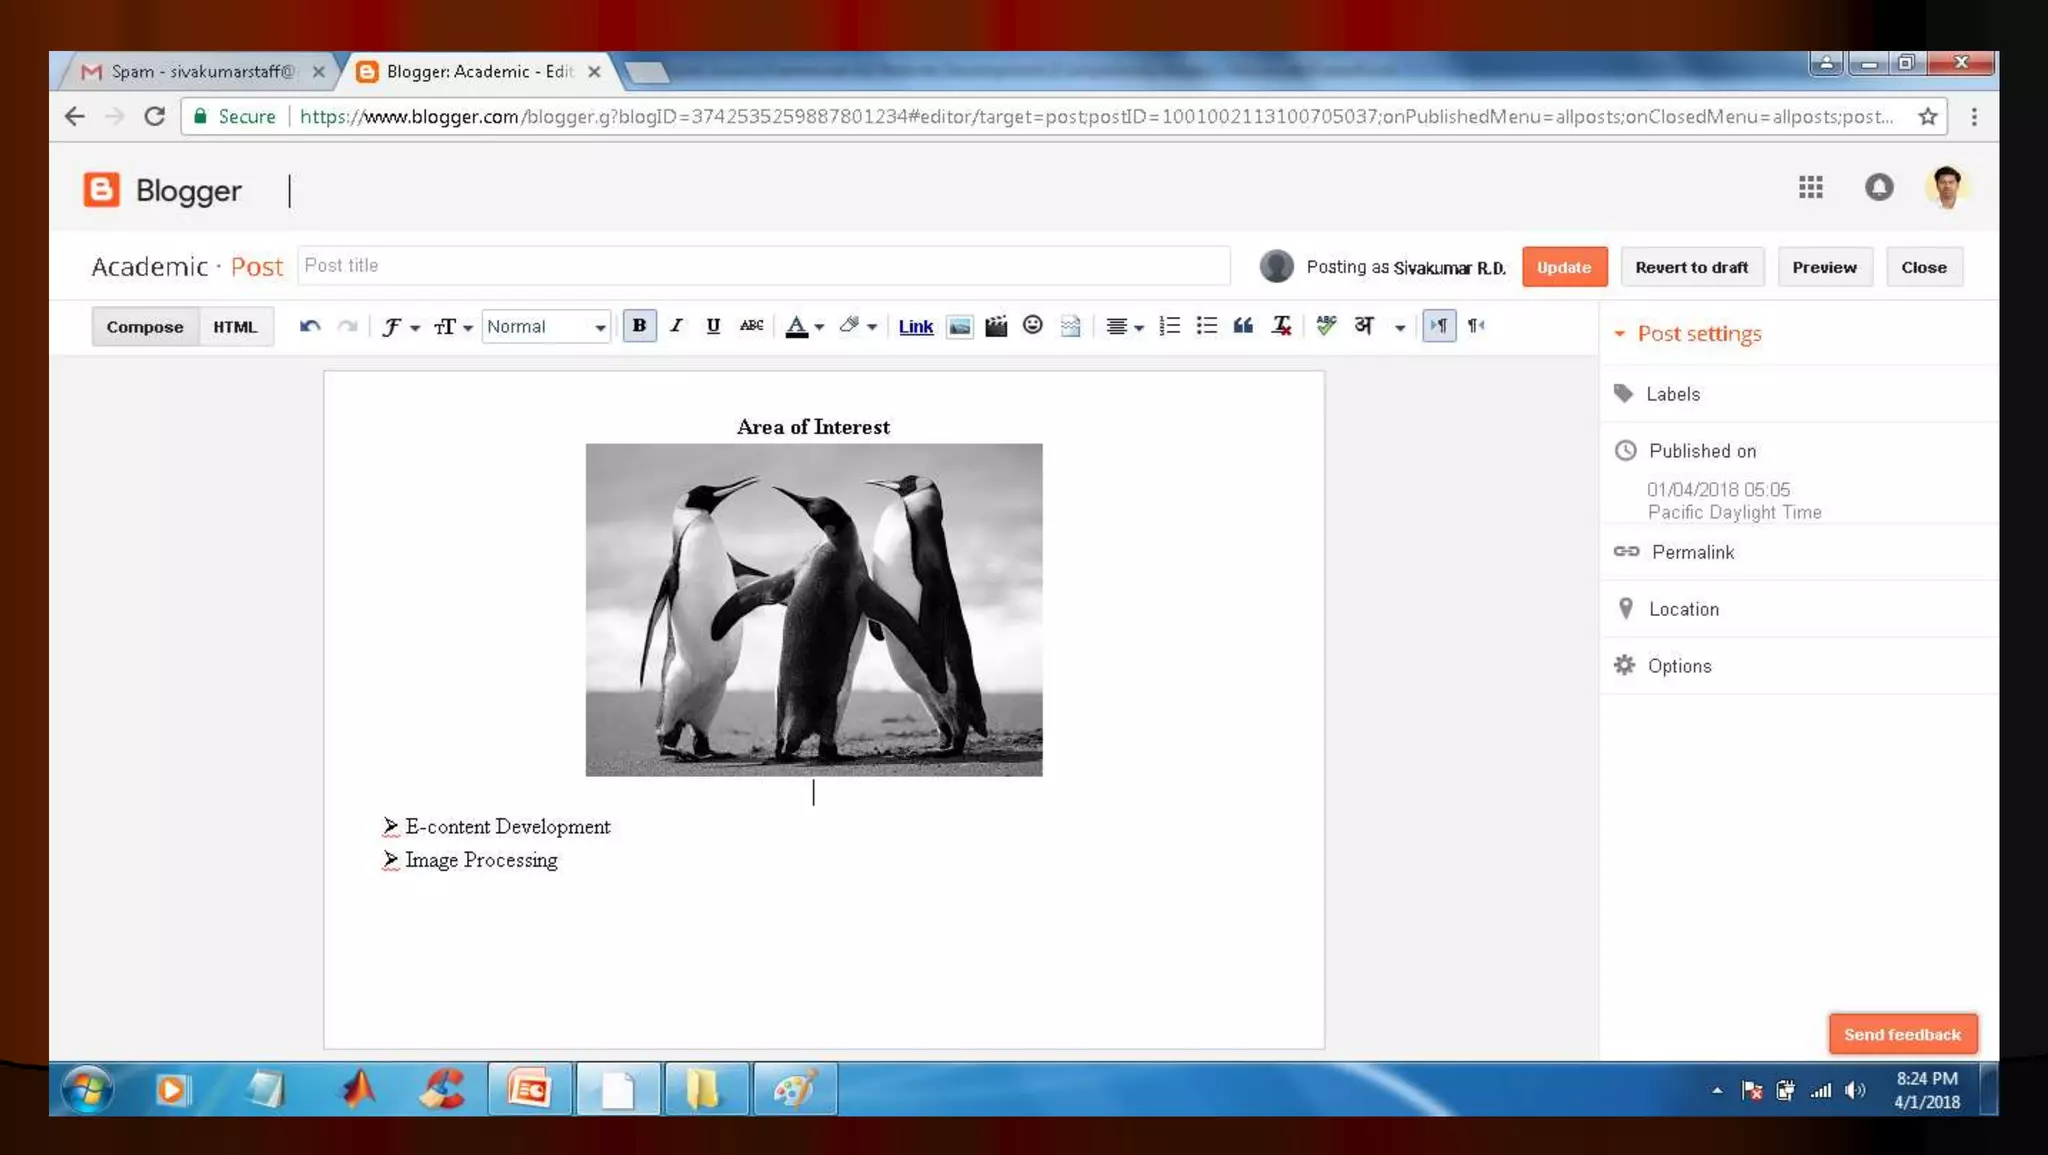
Task: Click the Insert image icon
Action: (x=959, y=327)
